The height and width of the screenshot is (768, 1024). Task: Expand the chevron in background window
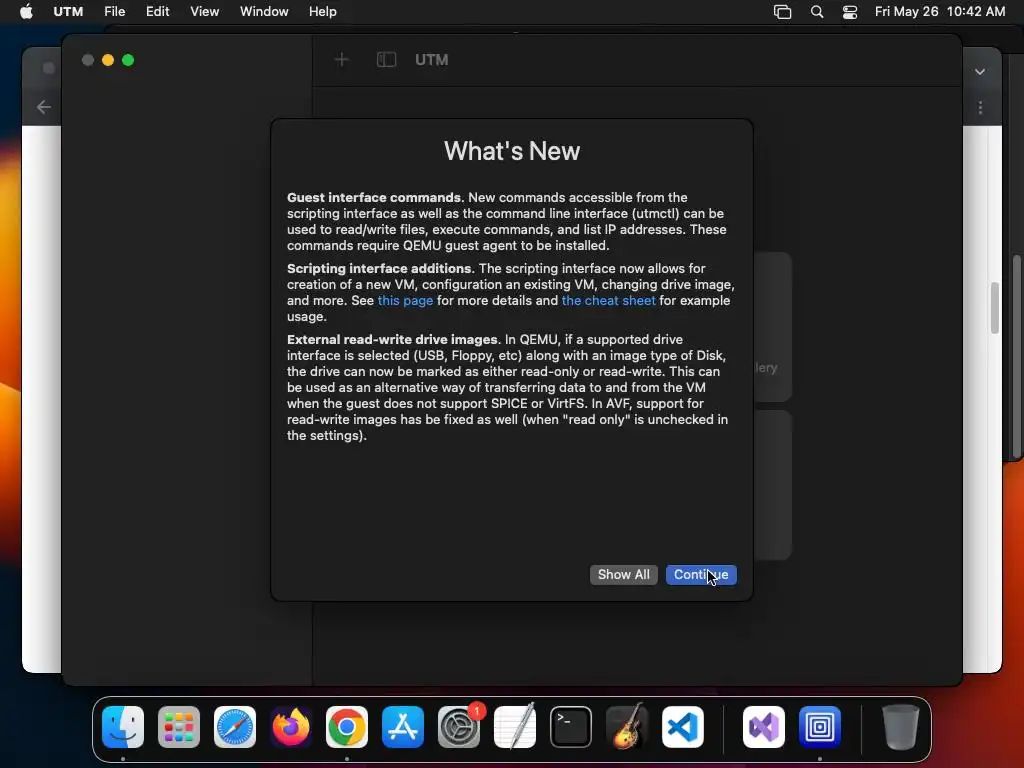coord(980,72)
